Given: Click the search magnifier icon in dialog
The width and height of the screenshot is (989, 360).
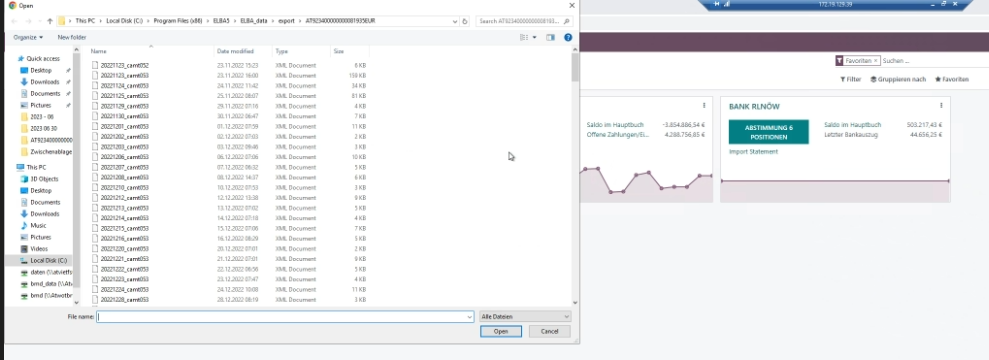Looking at the screenshot, I should point(567,21).
